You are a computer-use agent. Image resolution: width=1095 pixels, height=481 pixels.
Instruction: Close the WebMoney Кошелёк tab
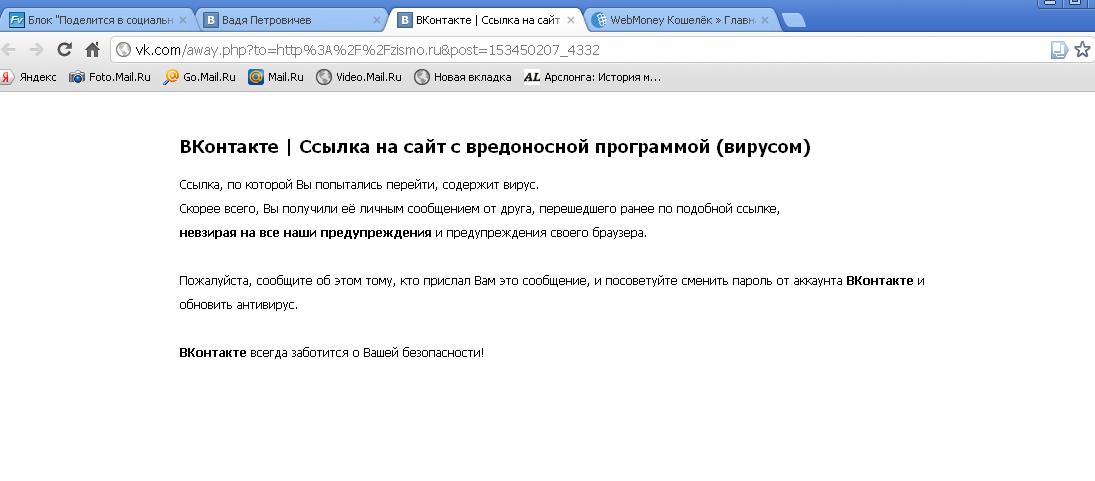click(x=765, y=20)
